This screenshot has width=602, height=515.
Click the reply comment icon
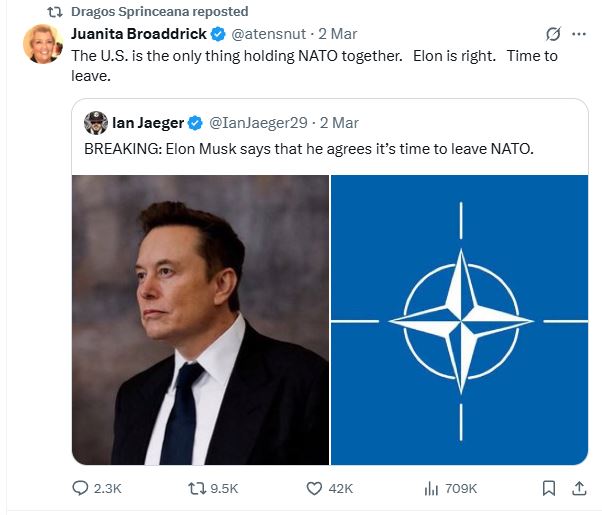[x=82, y=488]
